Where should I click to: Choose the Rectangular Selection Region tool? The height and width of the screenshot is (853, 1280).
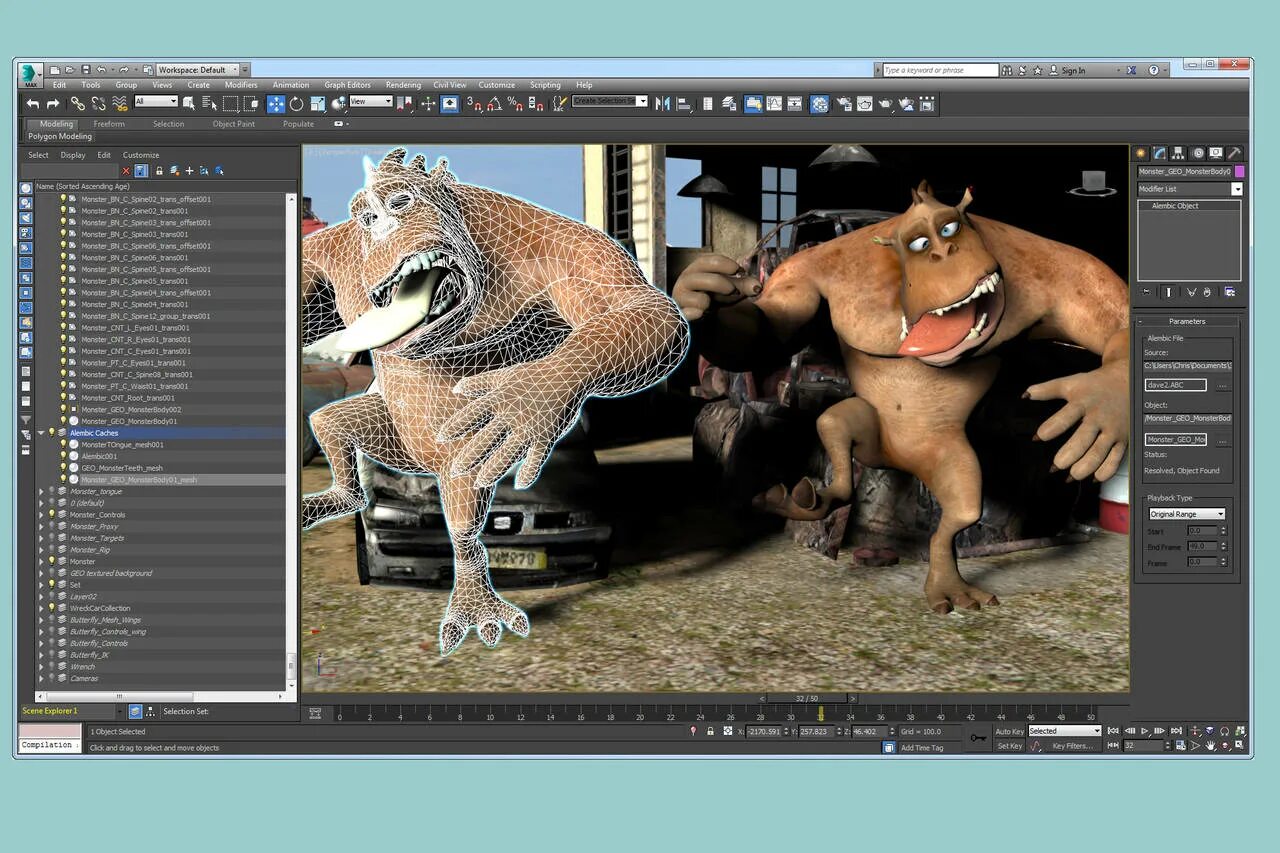click(230, 103)
